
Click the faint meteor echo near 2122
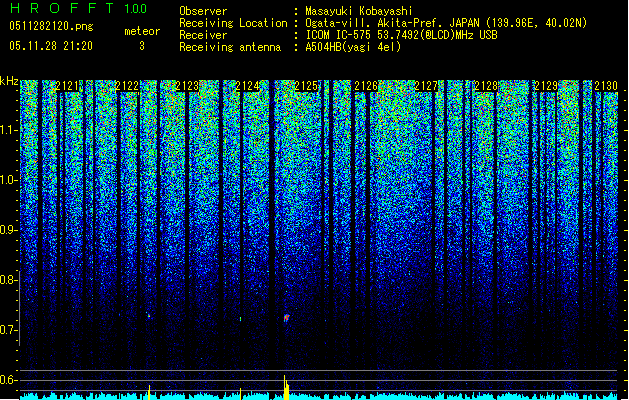click(x=148, y=315)
